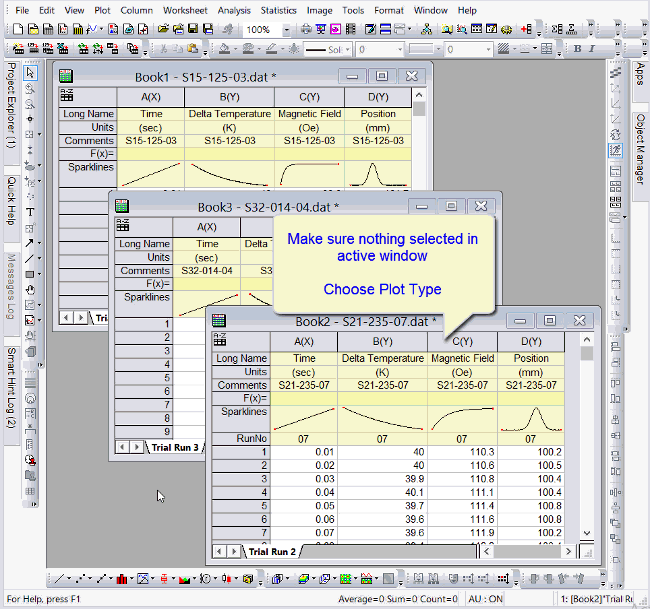Click column header C(Y) in Book2
Screen dimensions: 650x609
tap(461, 341)
